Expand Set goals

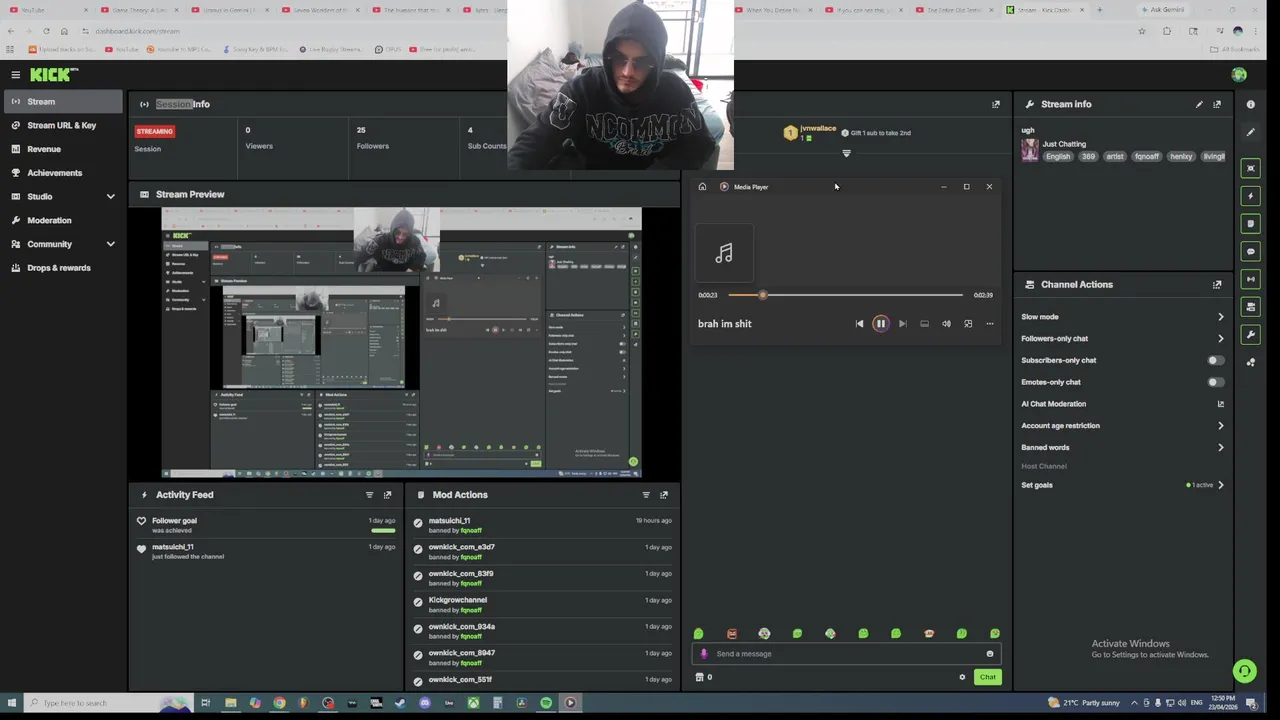1220,485
